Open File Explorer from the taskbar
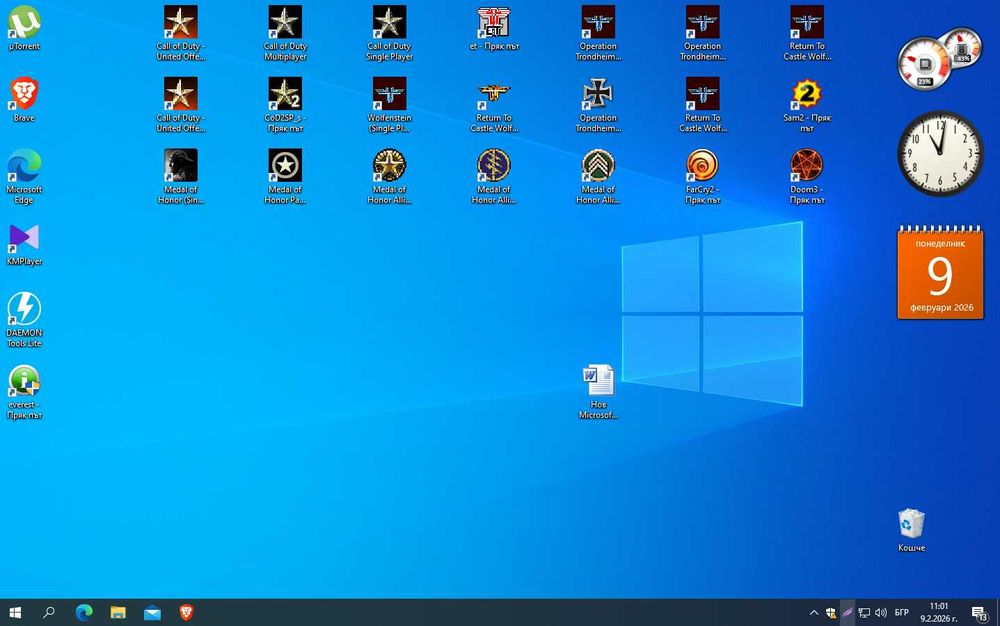The height and width of the screenshot is (626, 1000). pos(118,613)
